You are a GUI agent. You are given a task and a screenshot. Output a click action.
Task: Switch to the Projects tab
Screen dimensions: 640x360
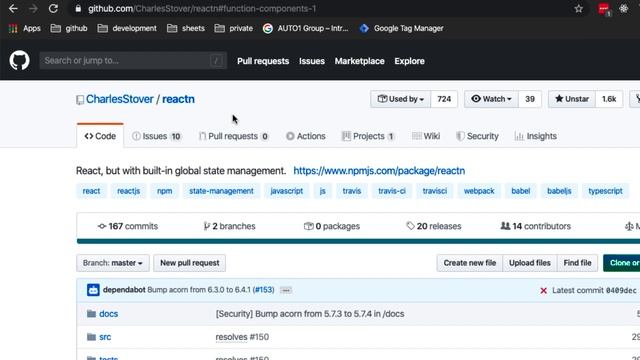(368, 136)
